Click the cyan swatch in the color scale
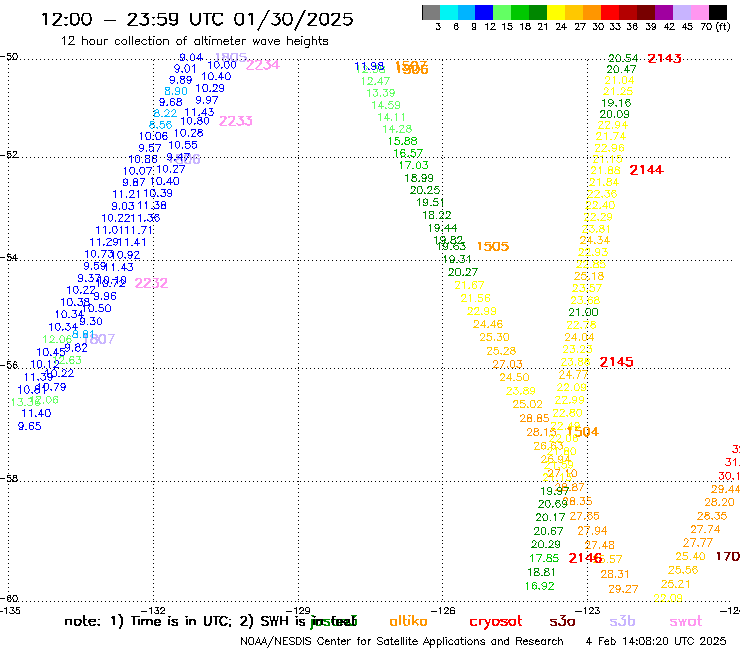 [449, 12]
